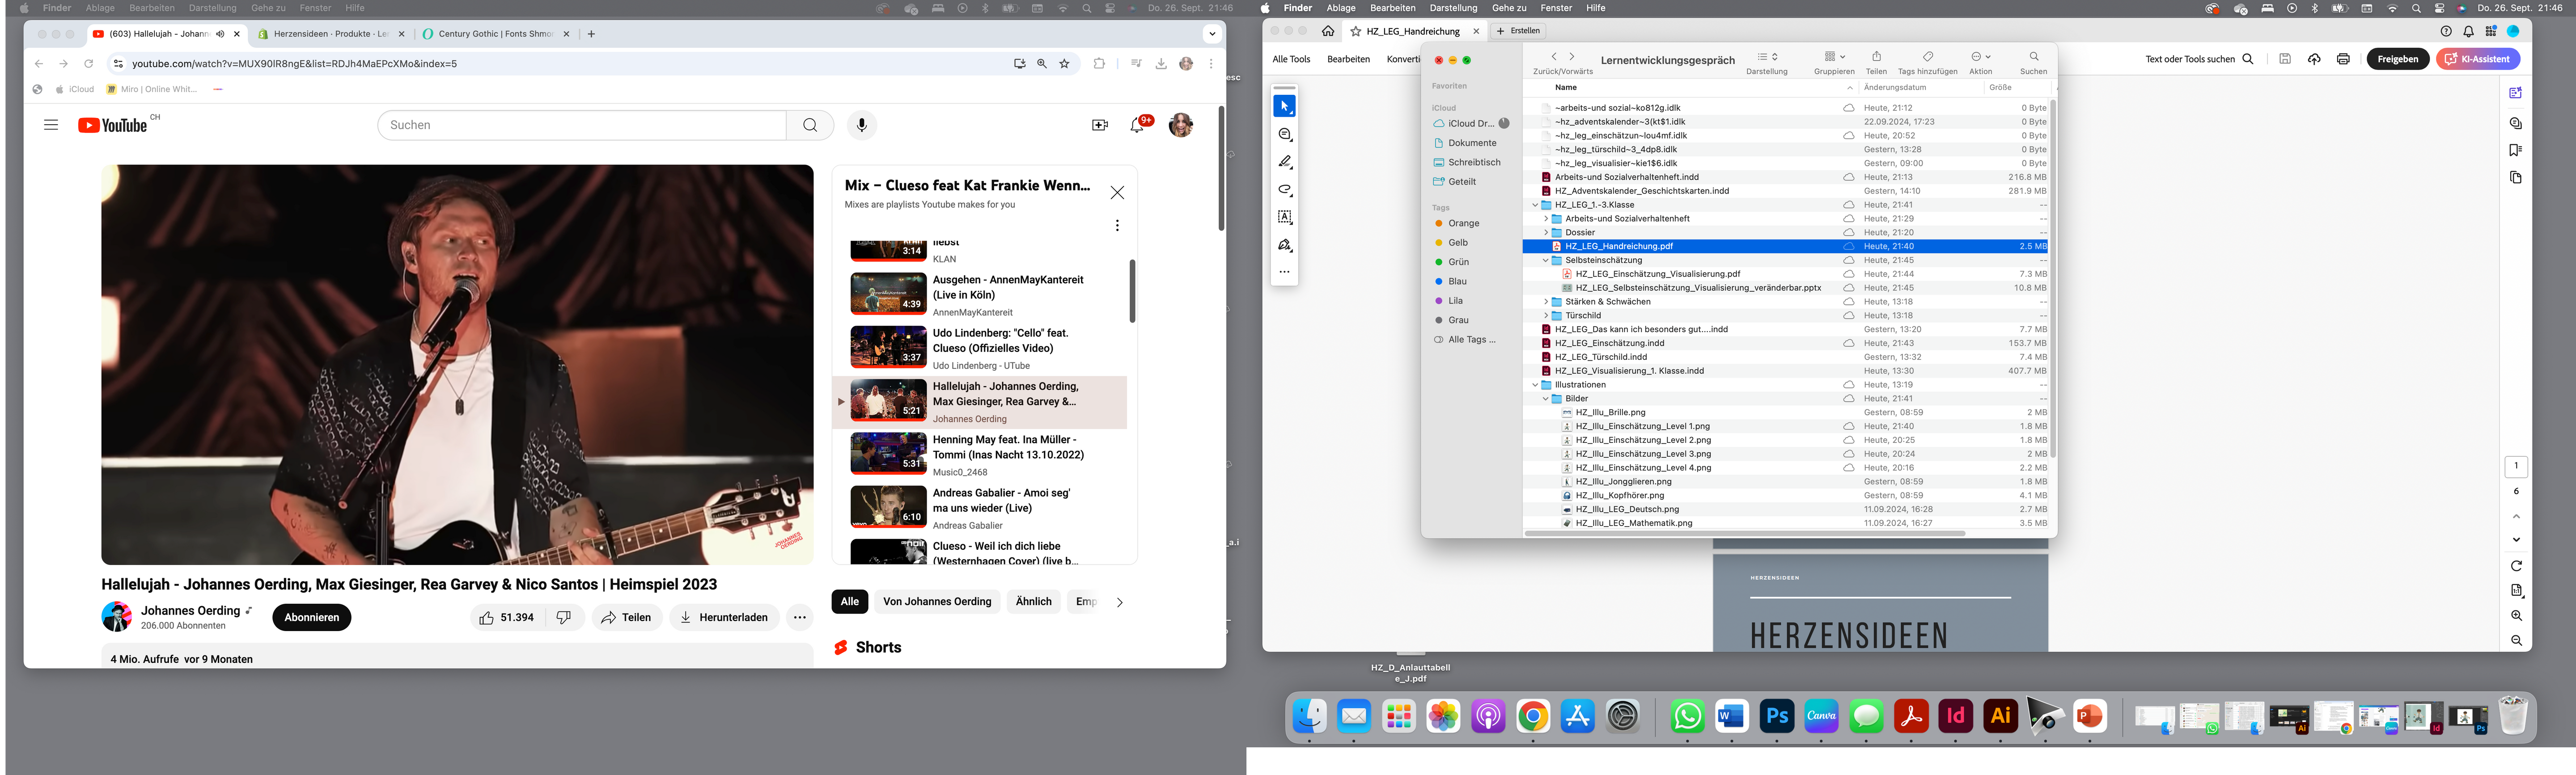Viewport: 2576px width, 775px height.
Task: Dislike the Hallelujah video
Action: click(564, 618)
